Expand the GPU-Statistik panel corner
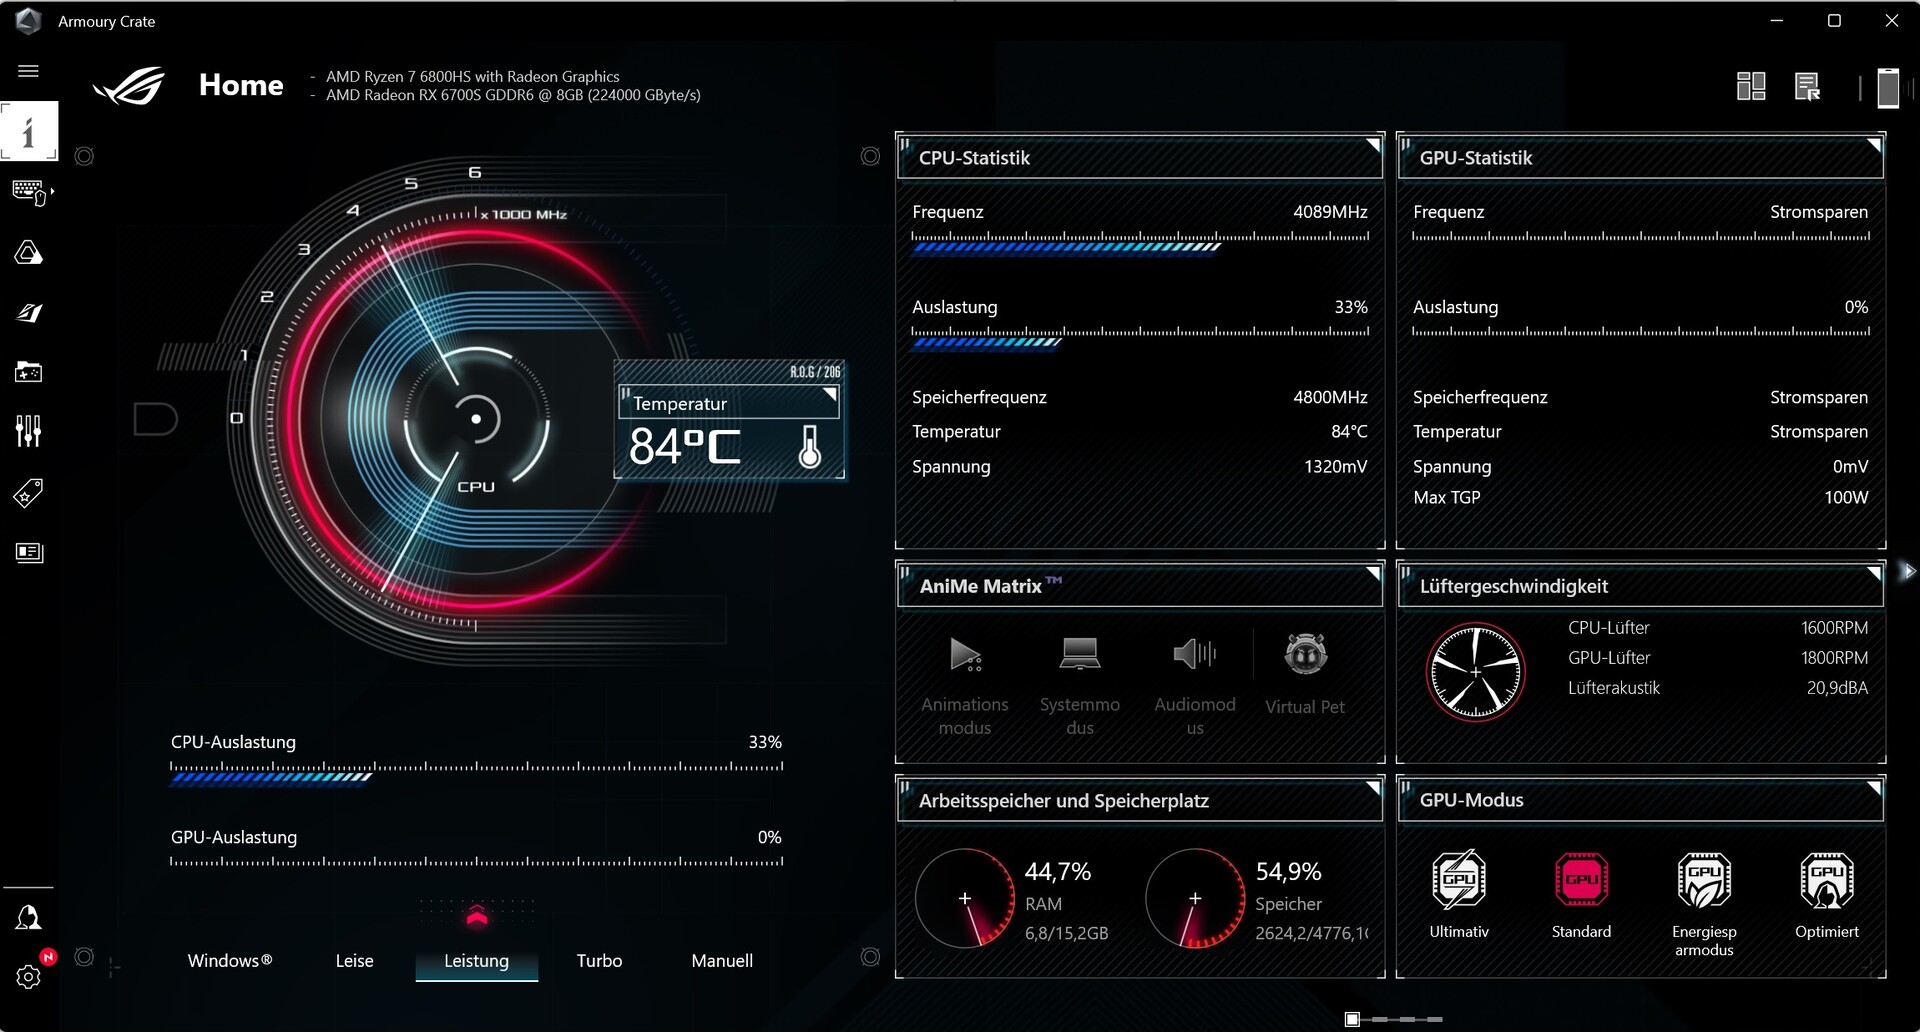The height and width of the screenshot is (1032, 1920). click(1874, 146)
